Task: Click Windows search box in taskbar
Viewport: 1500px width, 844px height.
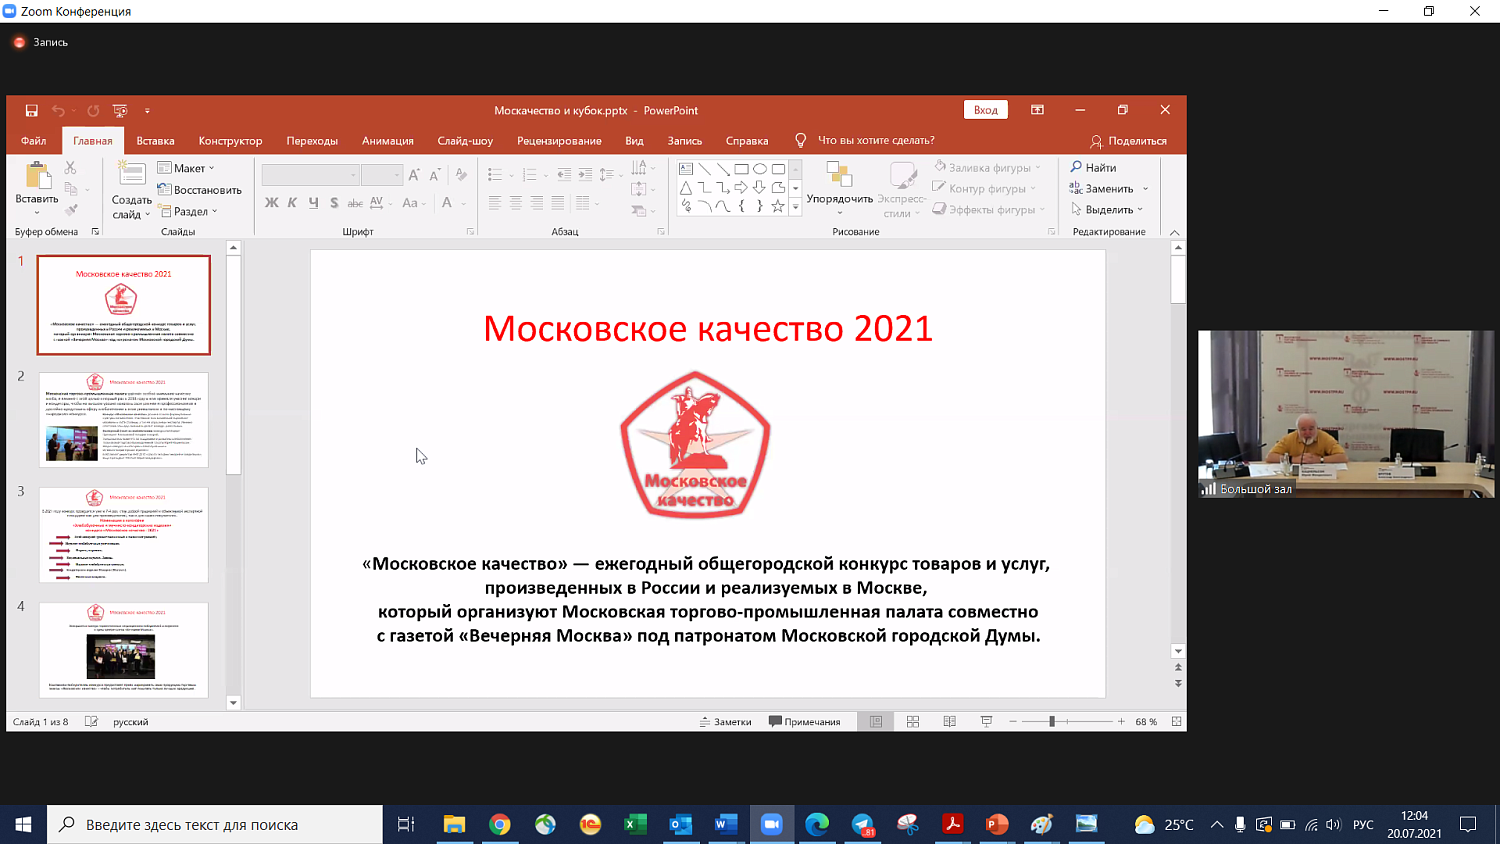Action: pyautogui.click(x=215, y=825)
